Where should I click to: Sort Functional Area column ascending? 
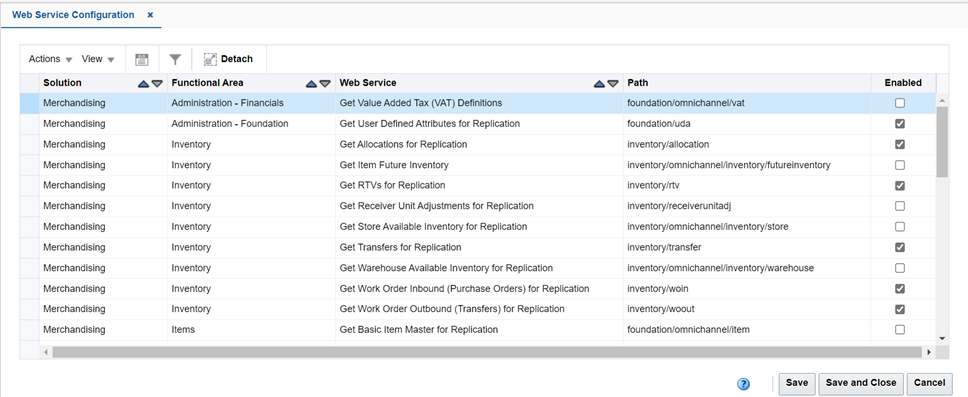pyautogui.click(x=312, y=83)
